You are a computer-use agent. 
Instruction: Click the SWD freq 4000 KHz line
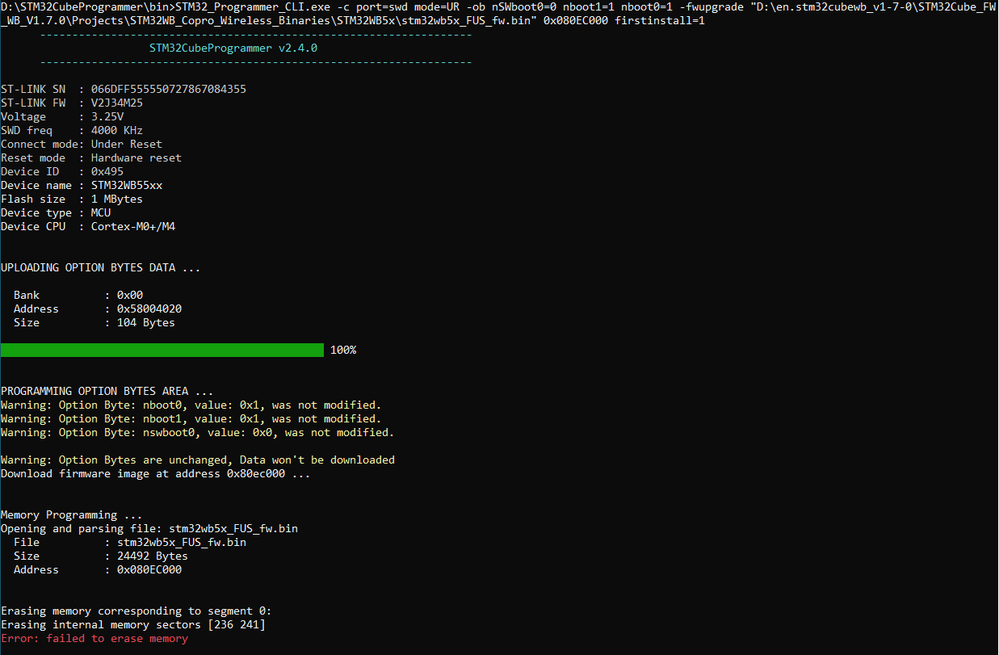(72, 130)
